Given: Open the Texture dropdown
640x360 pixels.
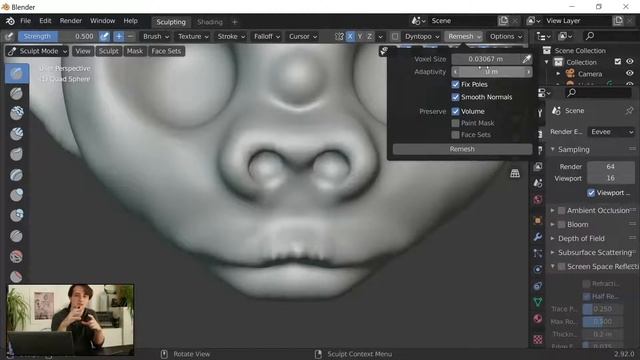Looking at the screenshot, I should pyautogui.click(x=193, y=36).
